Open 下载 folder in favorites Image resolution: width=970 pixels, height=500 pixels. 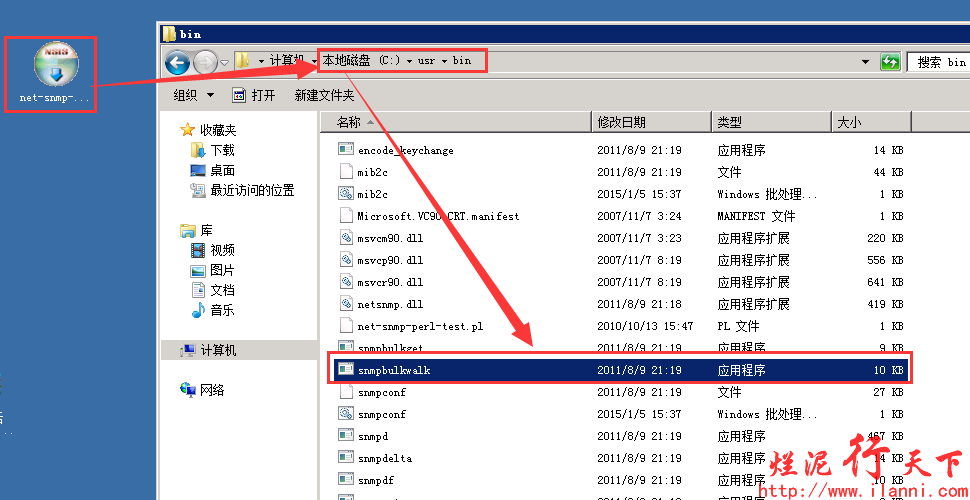click(x=221, y=150)
